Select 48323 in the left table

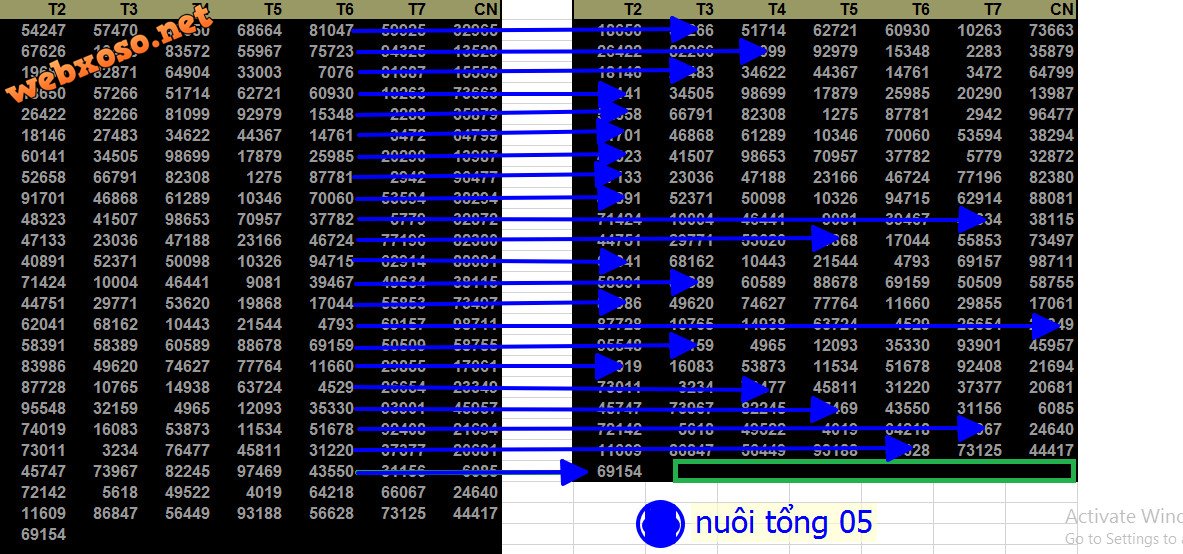44,220
